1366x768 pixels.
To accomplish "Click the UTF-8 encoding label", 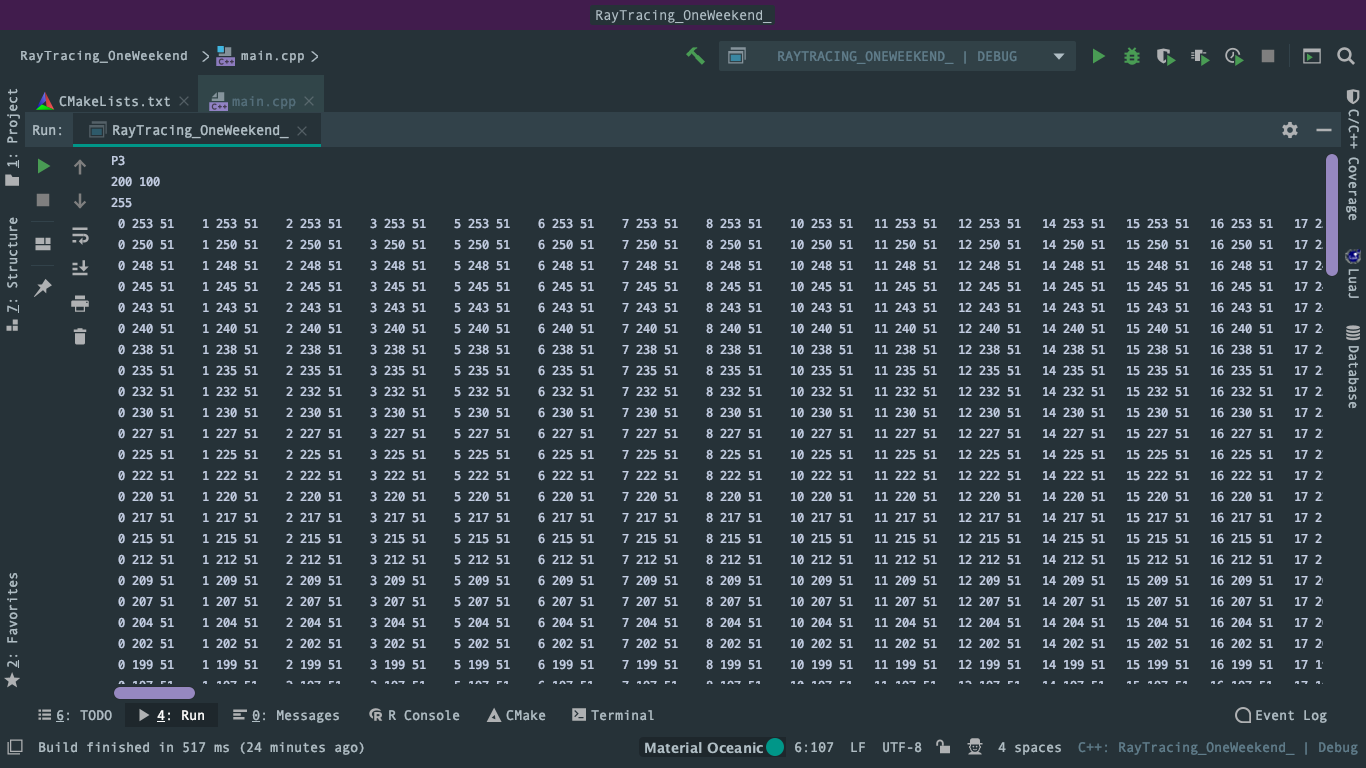I will [x=901, y=747].
